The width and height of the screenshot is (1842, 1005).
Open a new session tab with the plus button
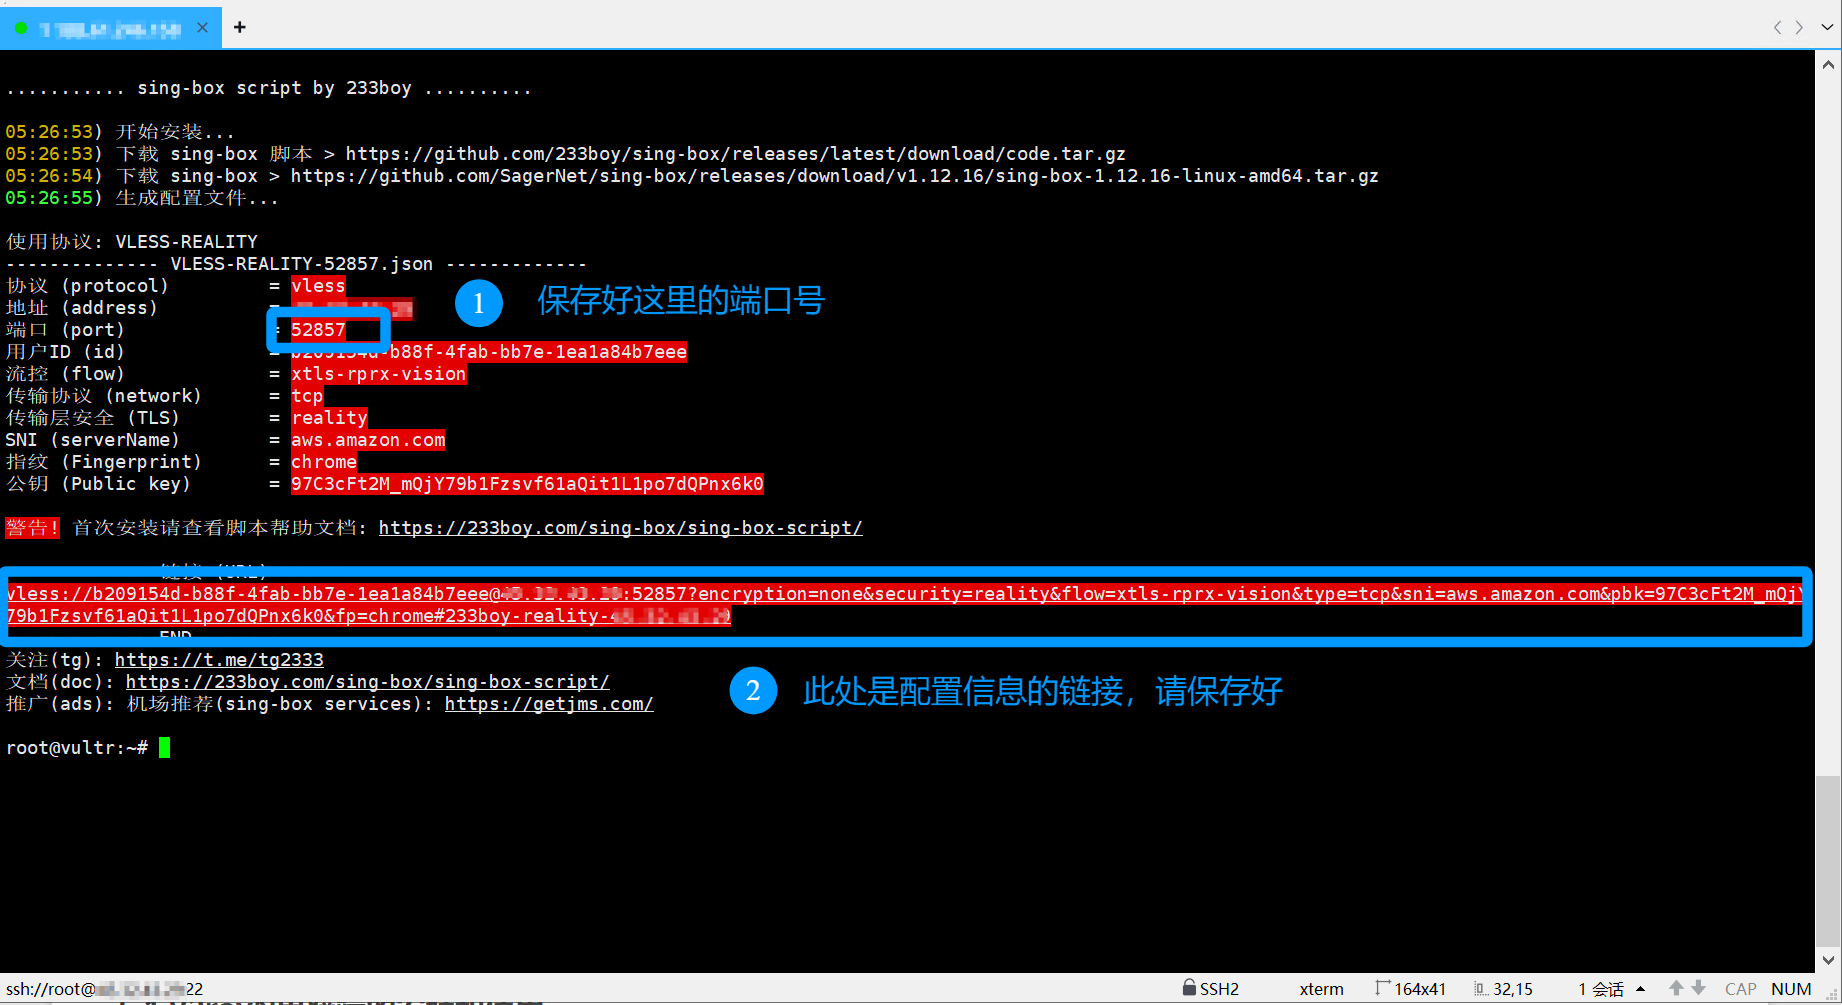[240, 27]
